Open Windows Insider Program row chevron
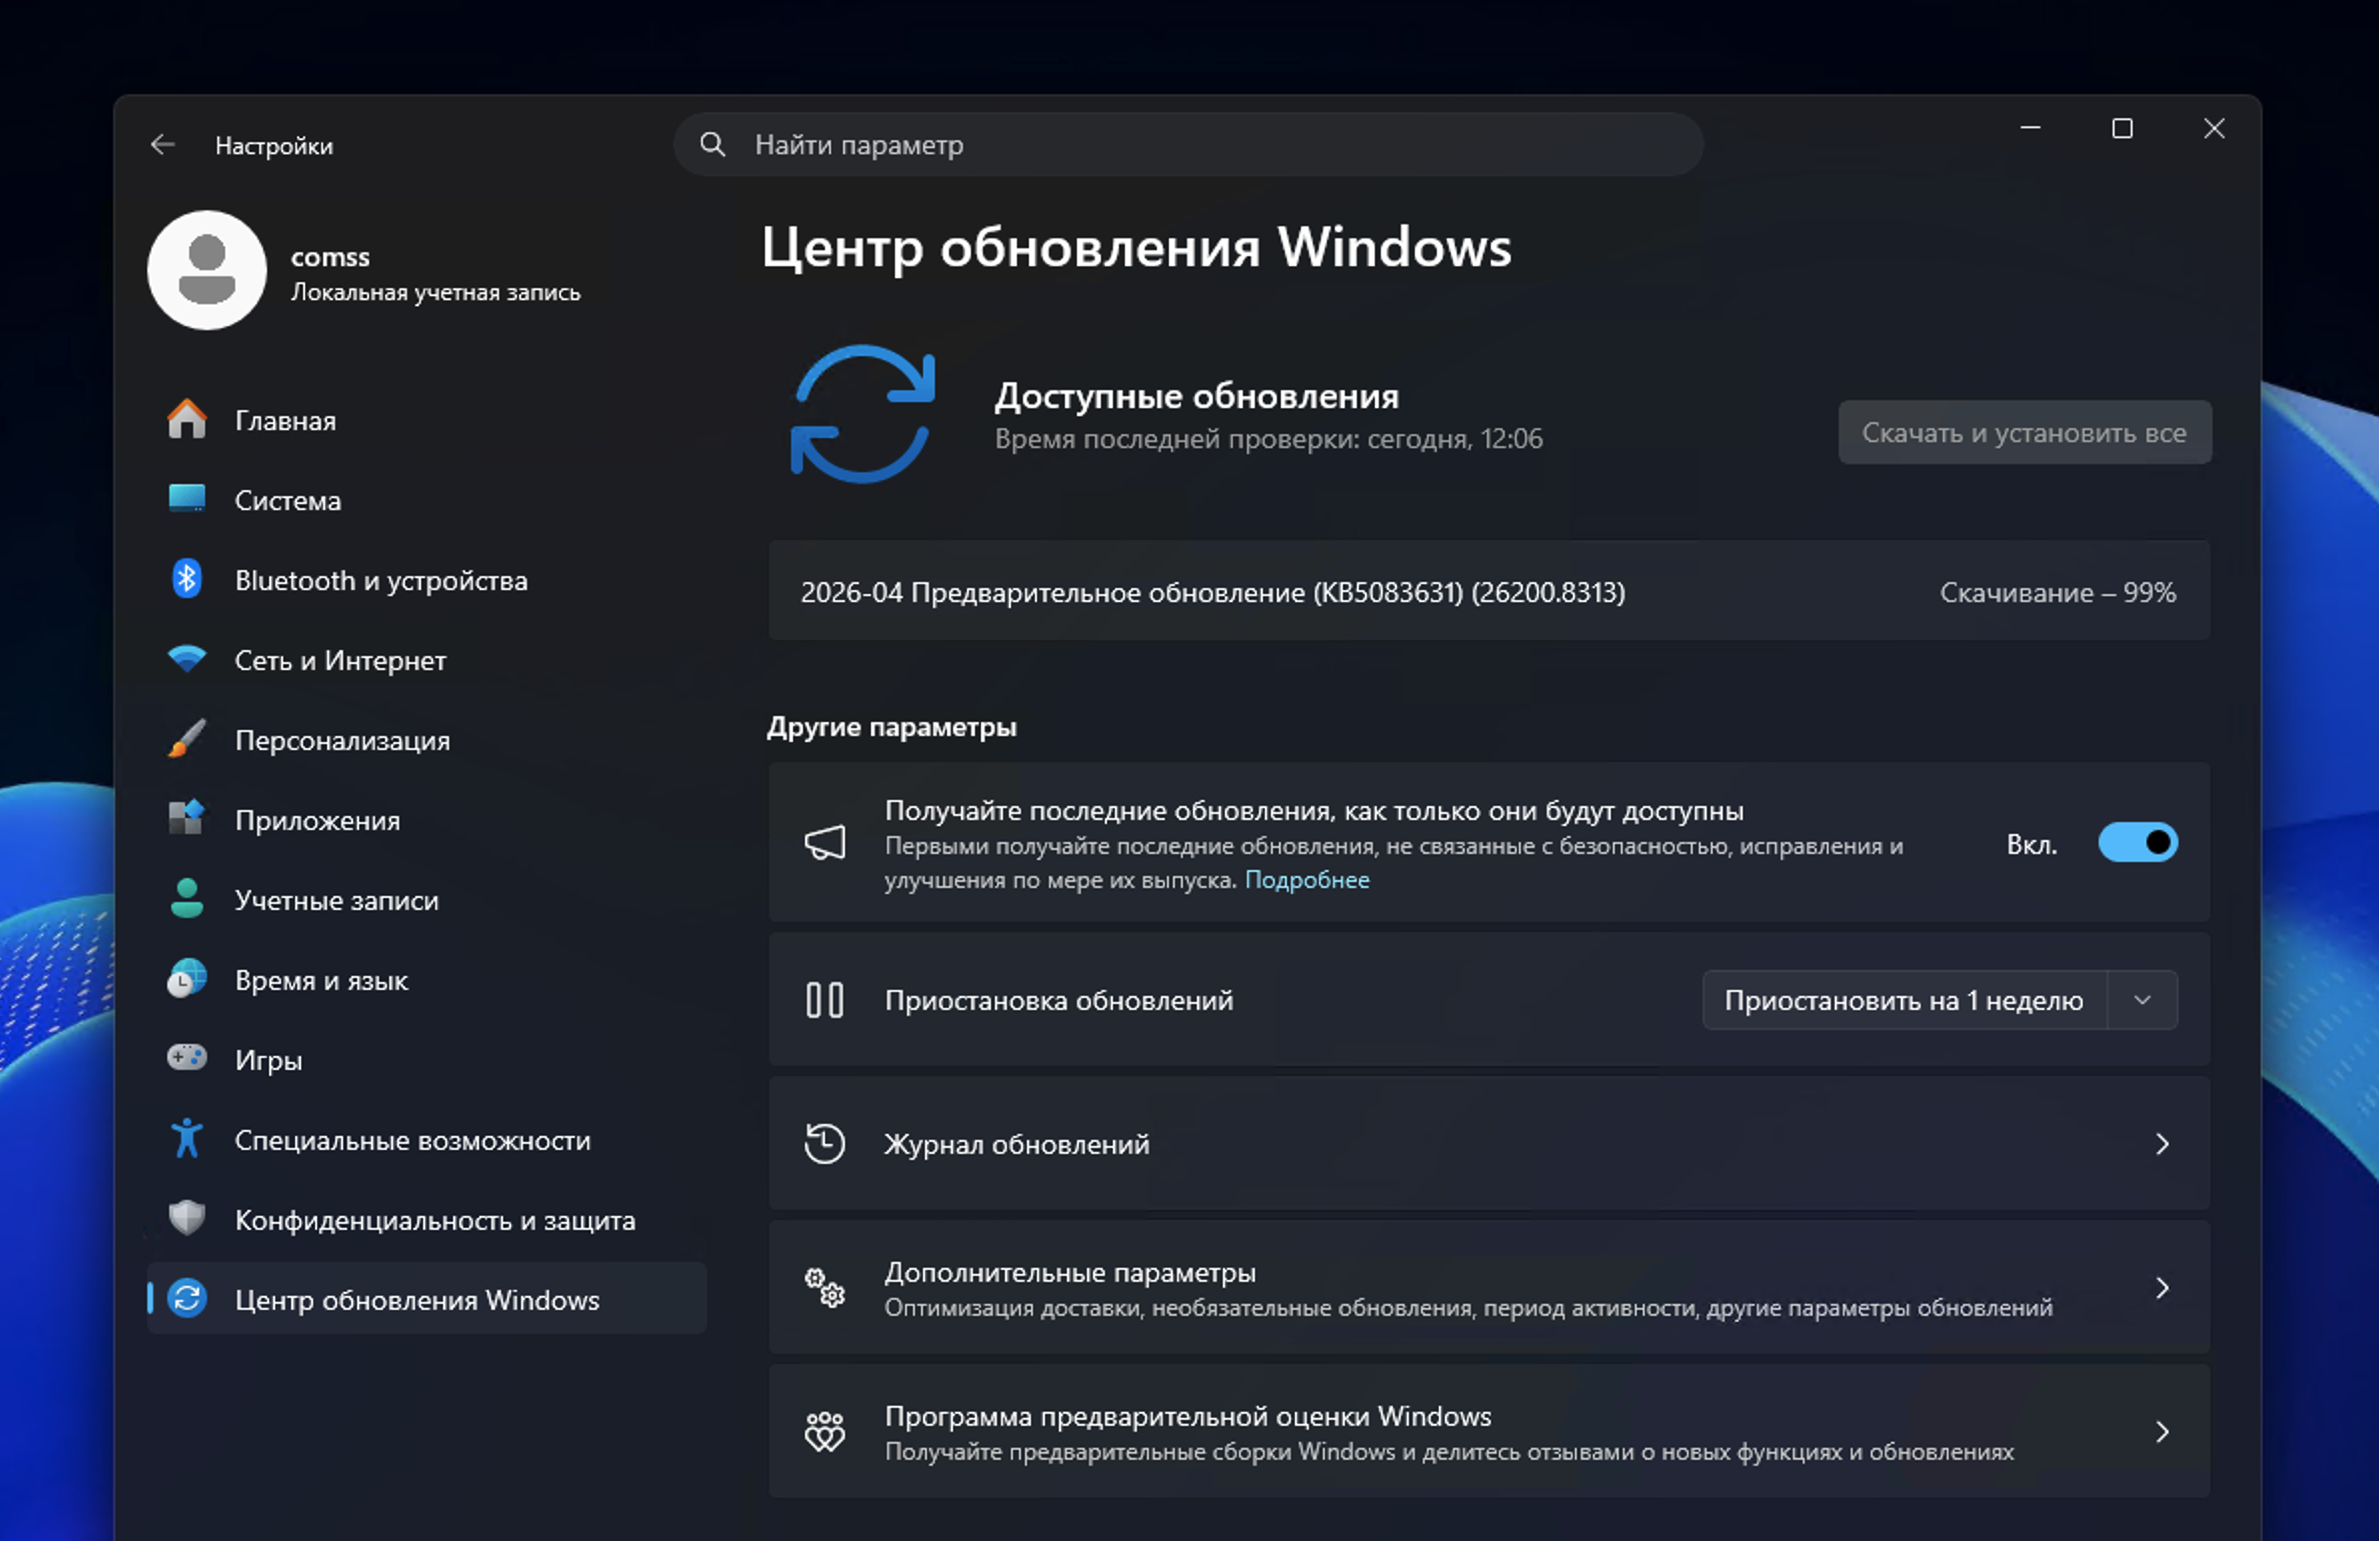The height and width of the screenshot is (1541, 2379). 2162,1432
